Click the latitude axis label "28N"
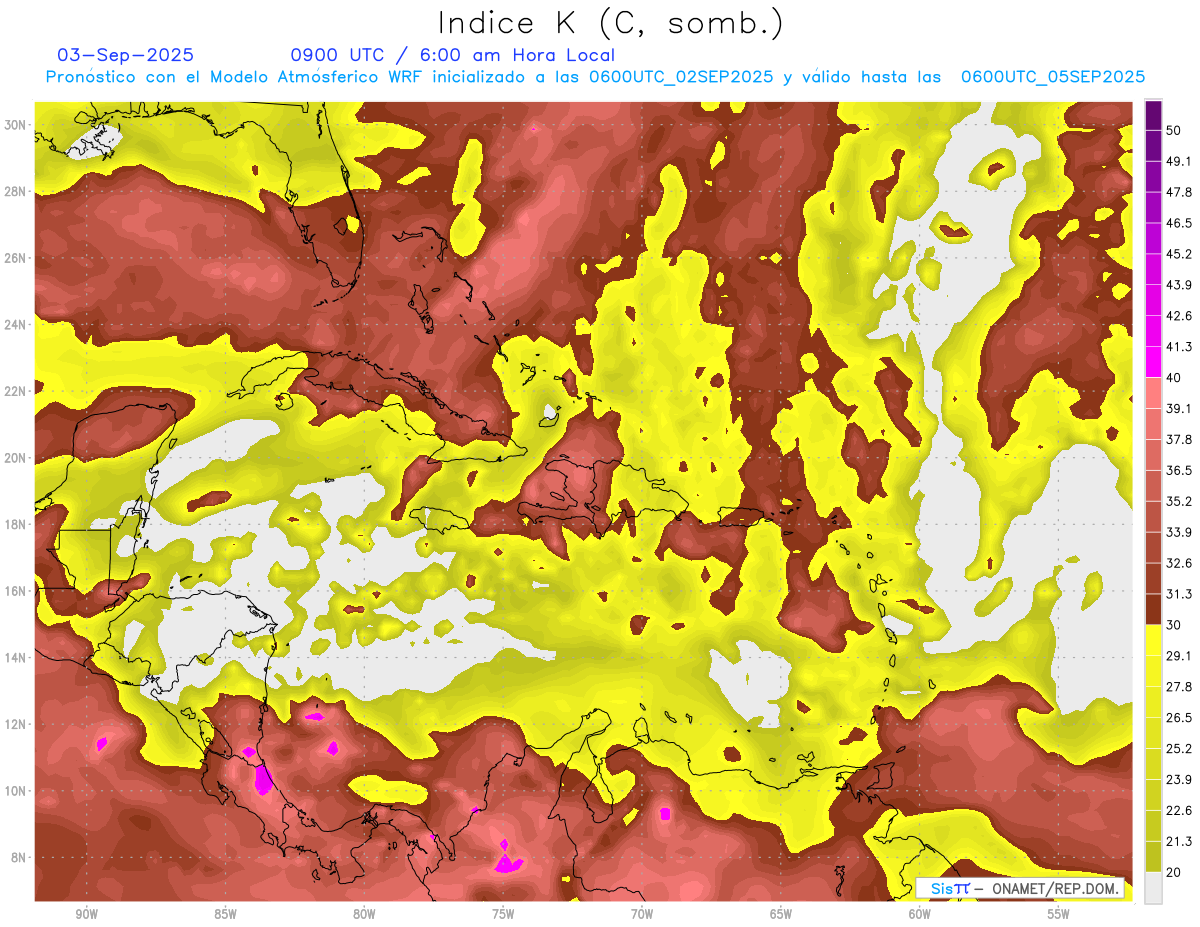The height and width of the screenshot is (927, 1200). click(15, 191)
